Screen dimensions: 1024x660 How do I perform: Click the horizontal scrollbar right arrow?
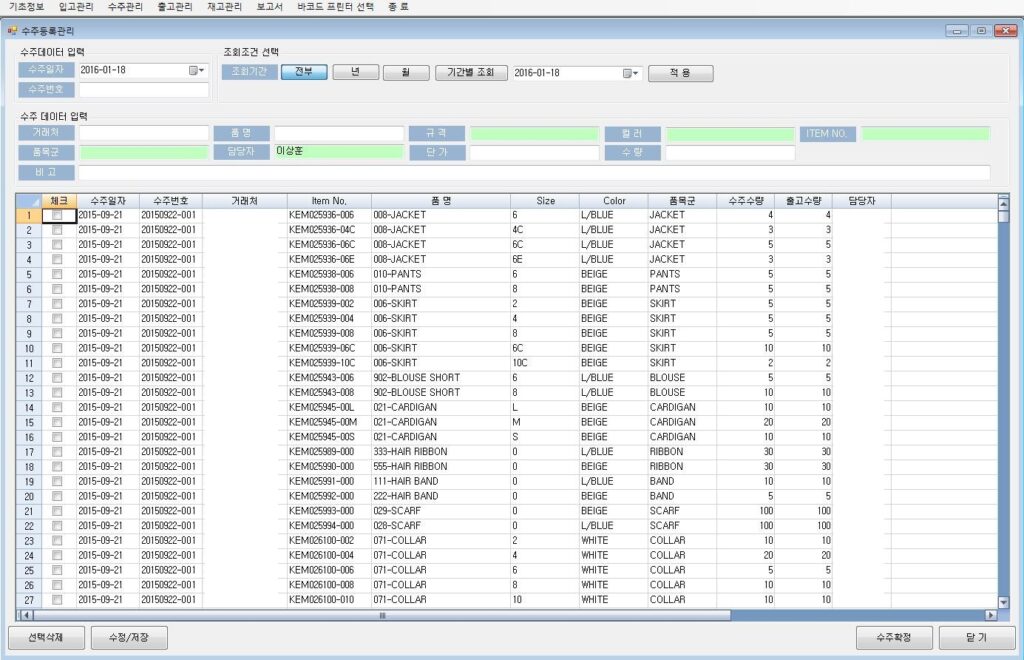click(x=991, y=616)
